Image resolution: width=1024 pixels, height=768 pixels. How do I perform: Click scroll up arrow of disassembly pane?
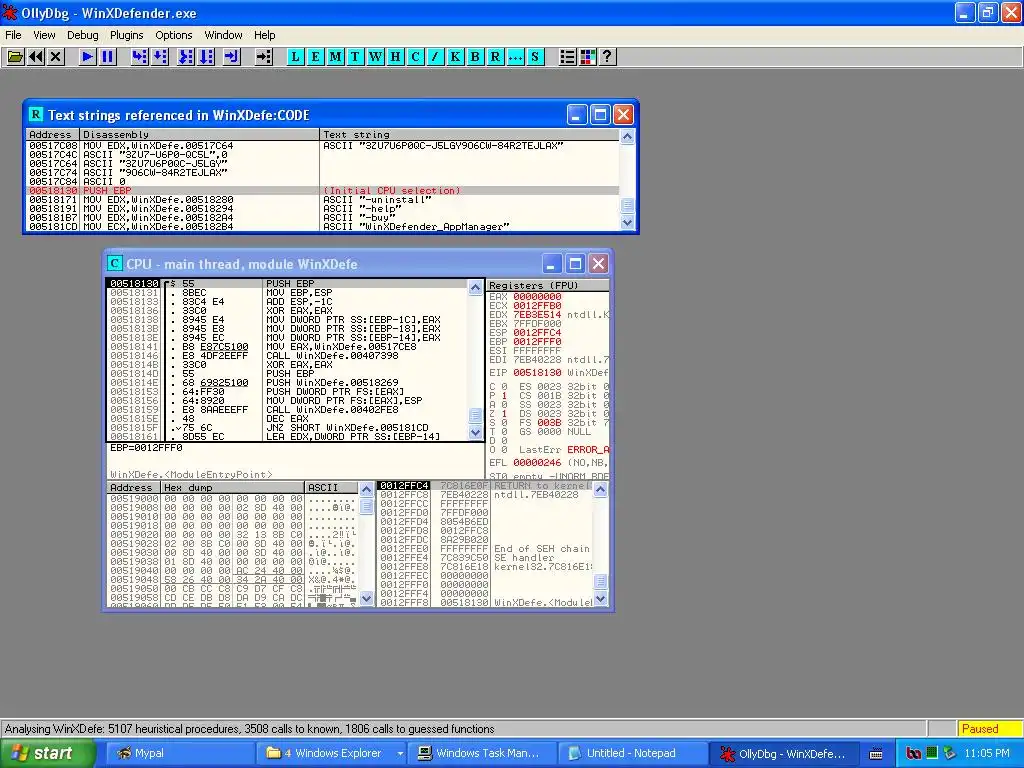coord(475,287)
